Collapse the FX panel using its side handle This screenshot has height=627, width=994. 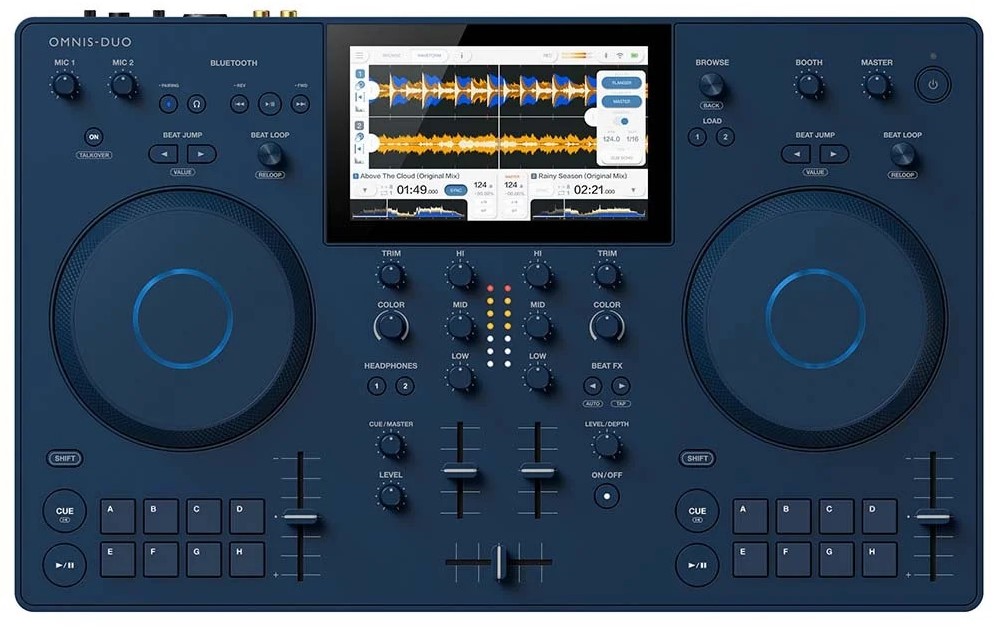tap(591, 117)
